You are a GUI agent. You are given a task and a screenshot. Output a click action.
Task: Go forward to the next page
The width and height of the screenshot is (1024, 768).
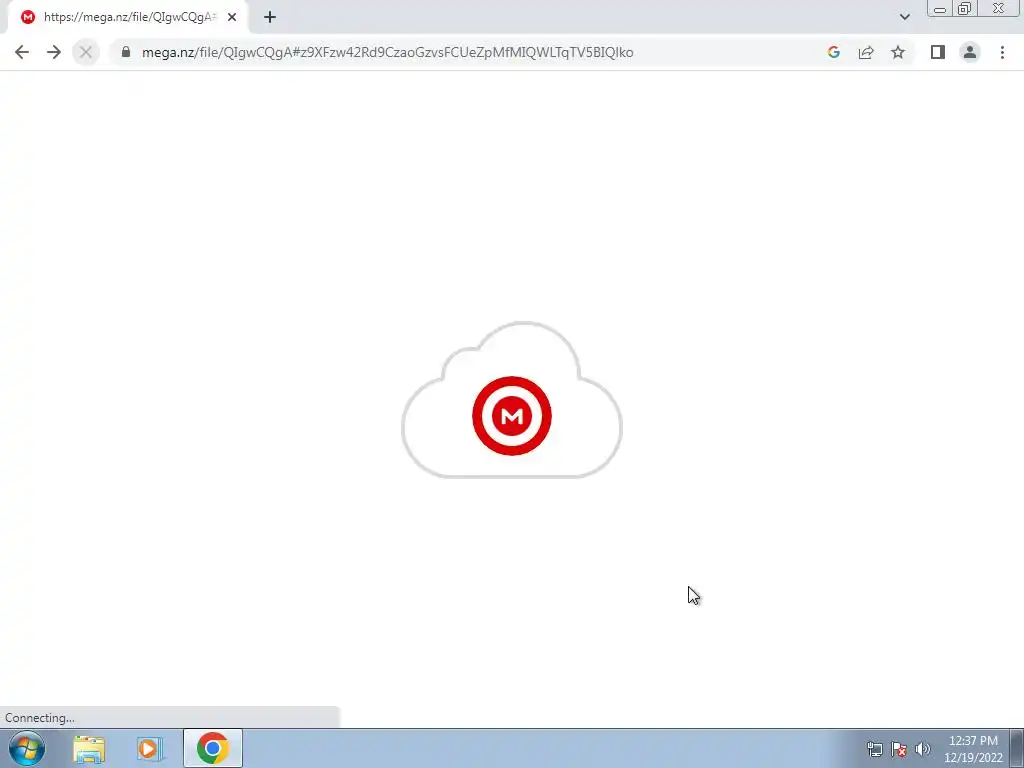pyautogui.click(x=54, y=52)
